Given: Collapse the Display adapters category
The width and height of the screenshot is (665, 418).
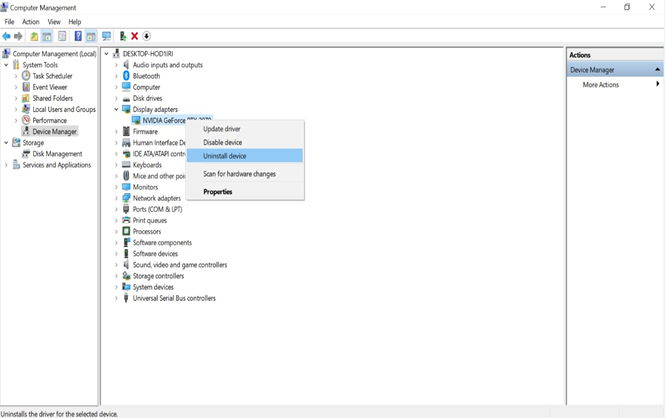Looking at the screenshot, I should pyautogui.click(x=116, y=109).
